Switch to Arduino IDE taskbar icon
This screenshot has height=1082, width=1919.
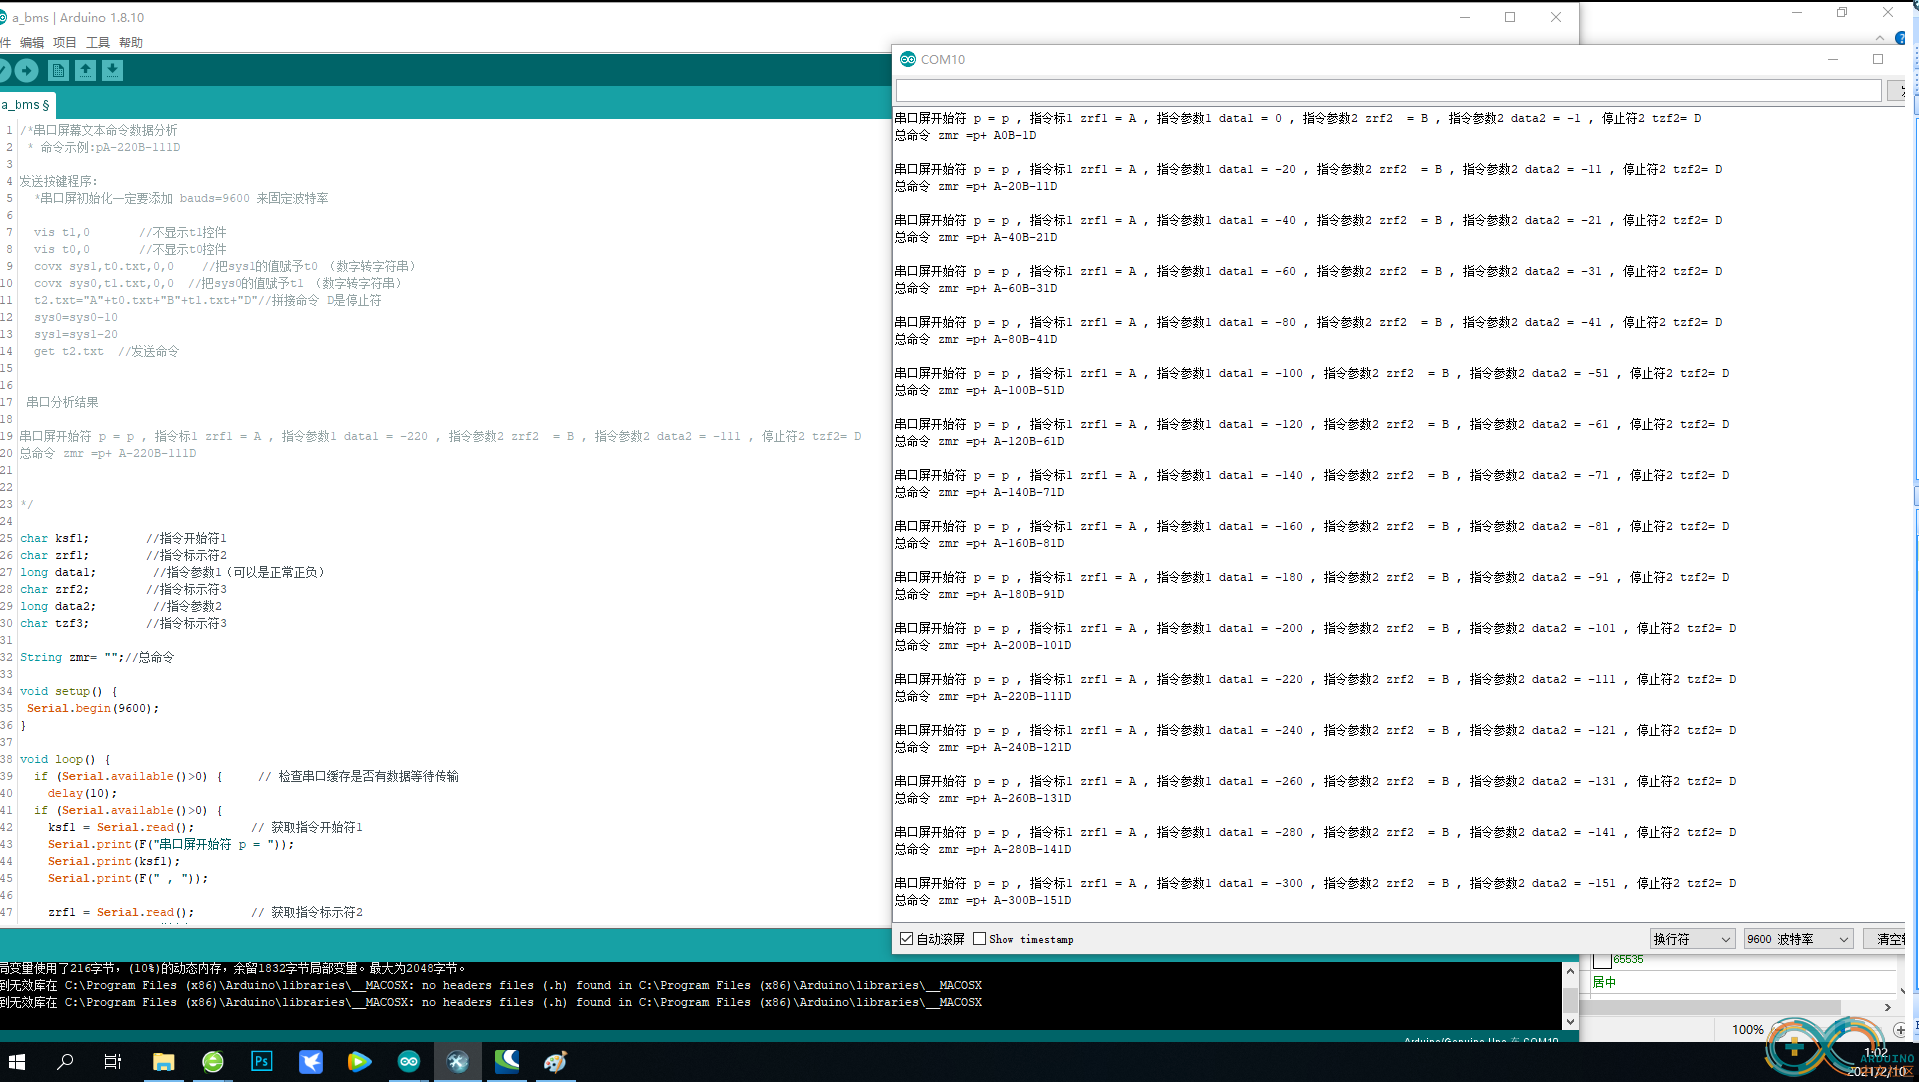point(408,1061)
